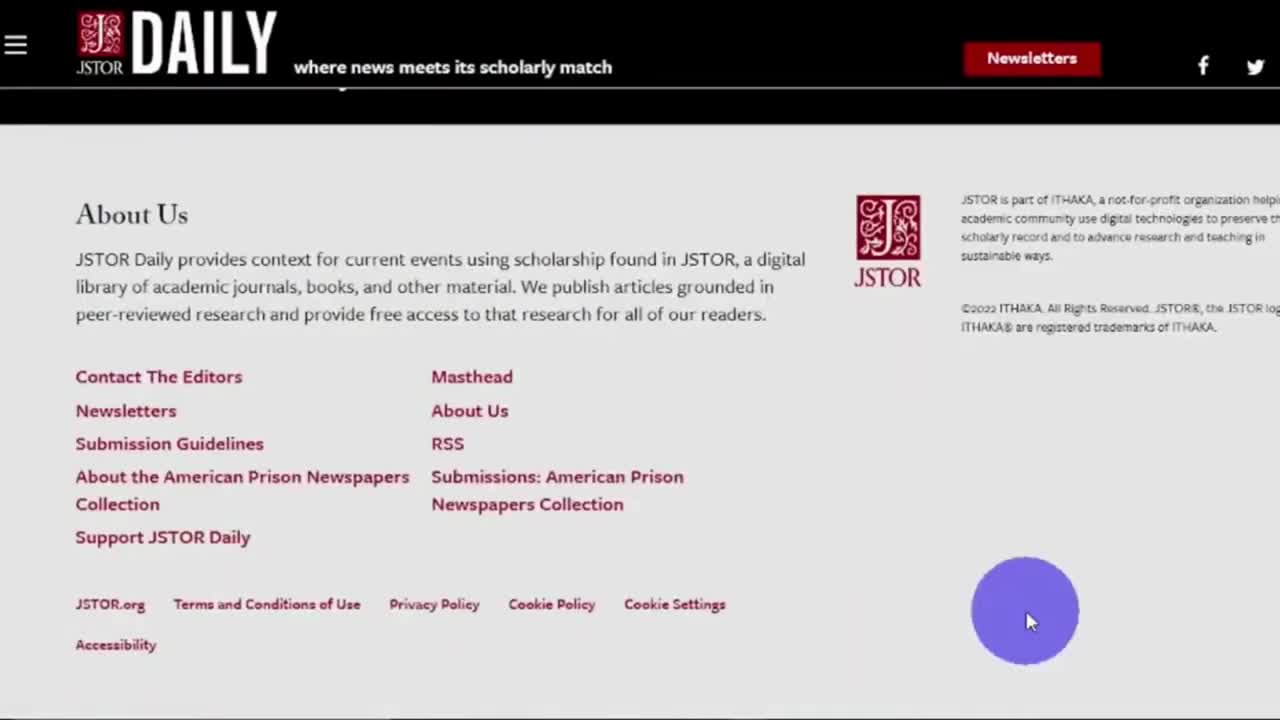Open the Masthead link
This screenshot has height=720, width=1280.
click(x=472, y=376)
